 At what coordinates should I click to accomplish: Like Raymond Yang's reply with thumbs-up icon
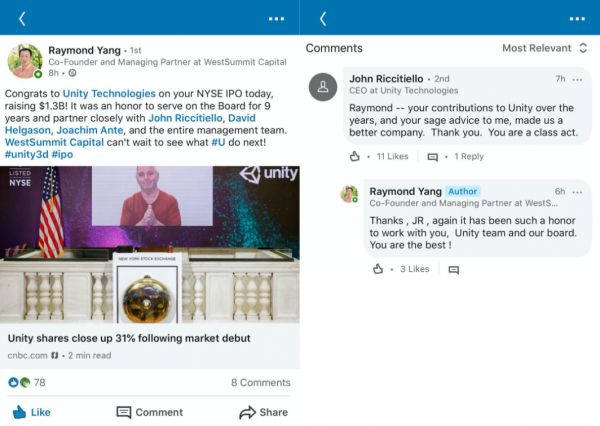point(378,269)
